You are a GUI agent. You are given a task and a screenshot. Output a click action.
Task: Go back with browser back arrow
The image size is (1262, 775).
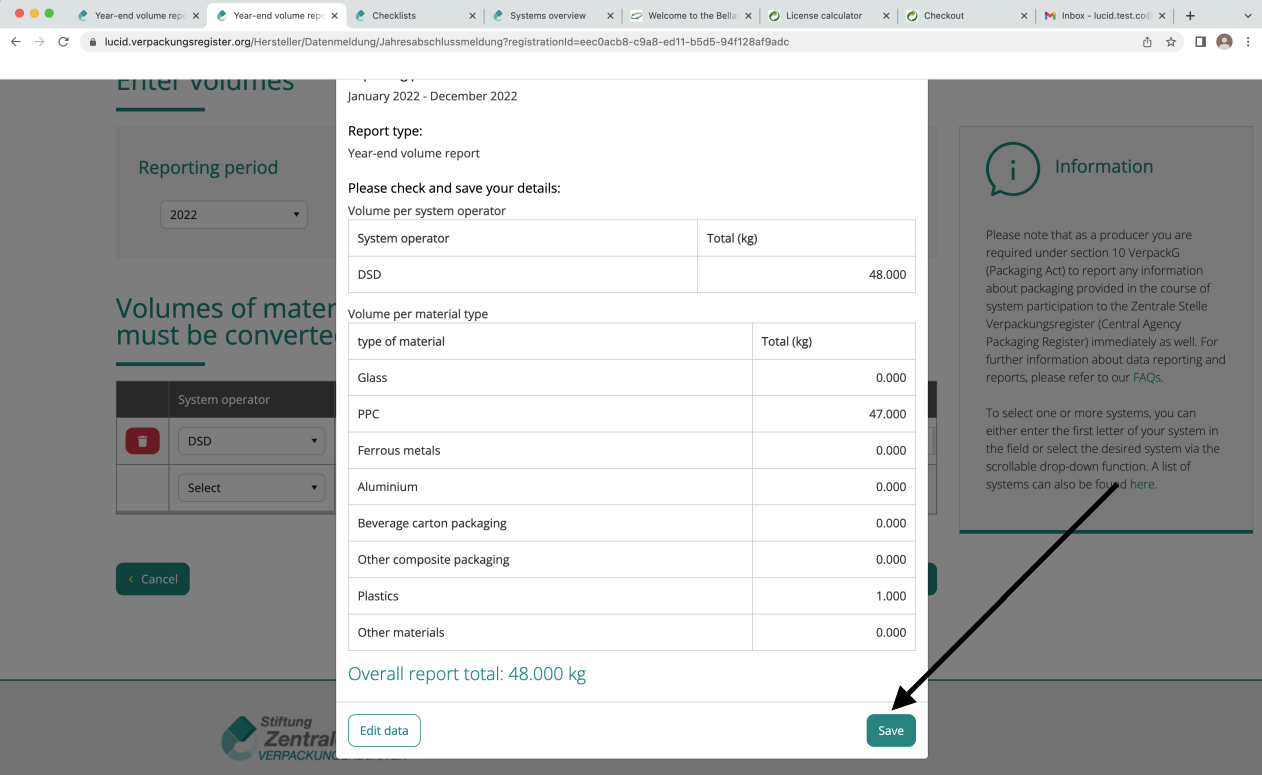tap(15, 42)
